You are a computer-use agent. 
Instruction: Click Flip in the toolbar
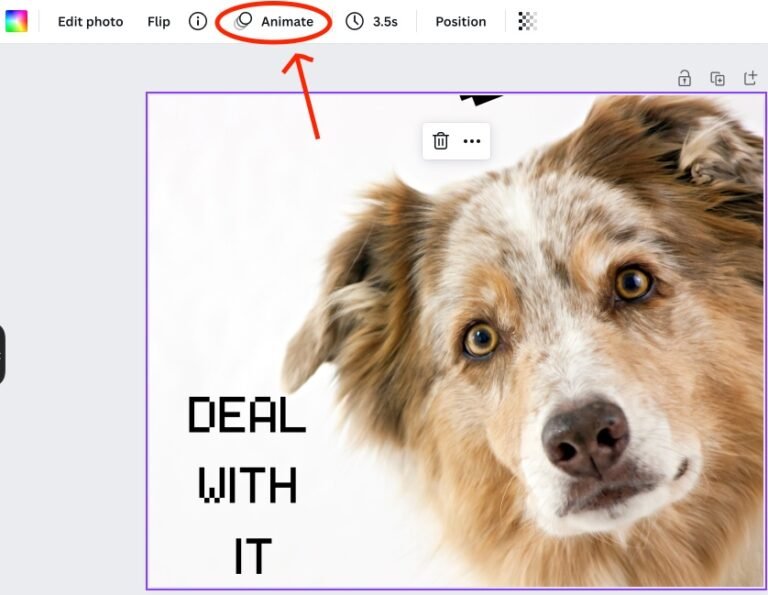(x=159, y=22)
